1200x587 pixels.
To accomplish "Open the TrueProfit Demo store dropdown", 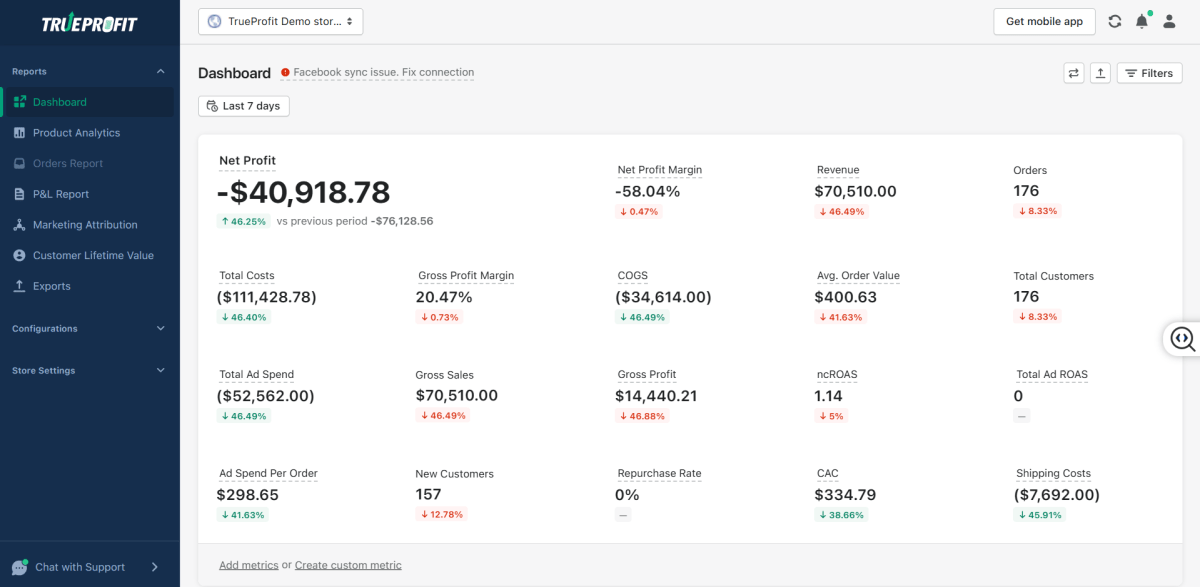I will (281, 21).
